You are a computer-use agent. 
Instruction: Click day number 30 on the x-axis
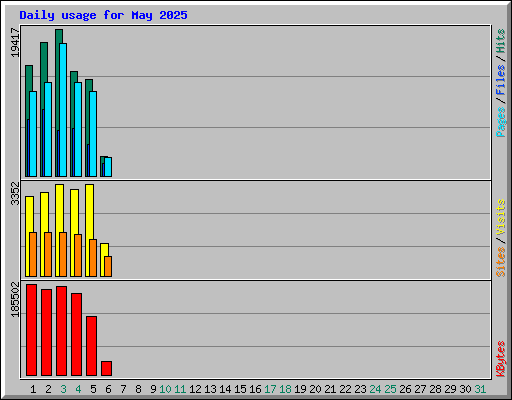pos(465,389)
